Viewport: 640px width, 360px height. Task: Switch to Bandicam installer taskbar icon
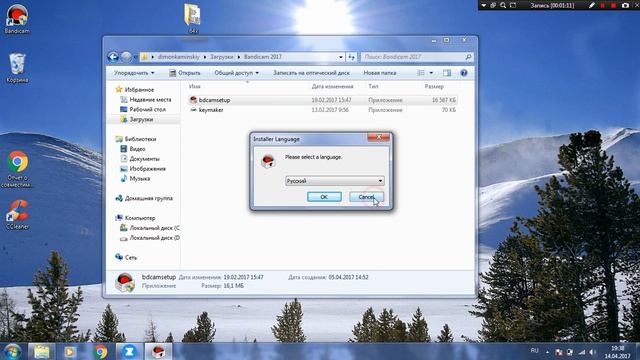(x=158, y=351)
